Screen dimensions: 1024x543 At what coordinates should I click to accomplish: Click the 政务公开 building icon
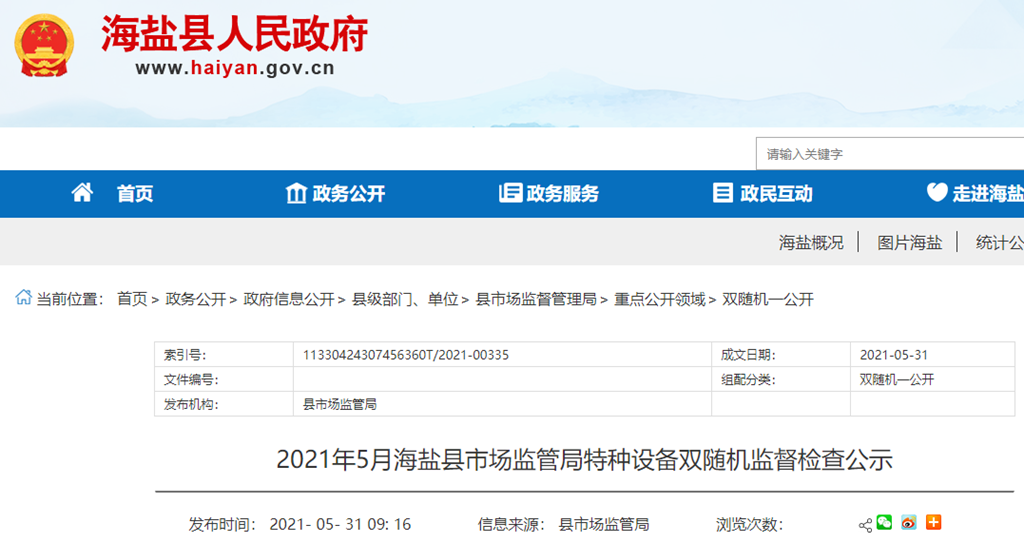click(296, 193)
